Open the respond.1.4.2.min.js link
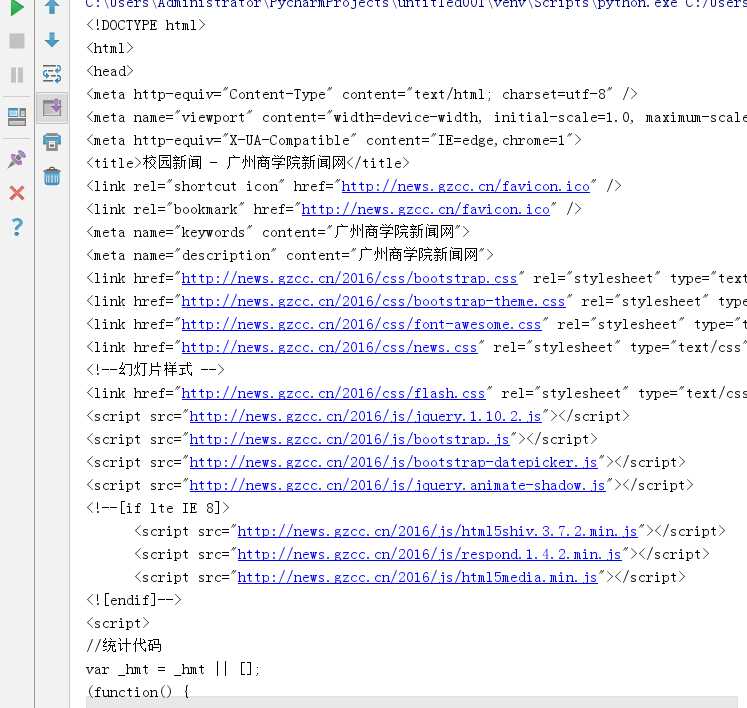The width and height of the screenshot is (747, 708). pos(429,554)
